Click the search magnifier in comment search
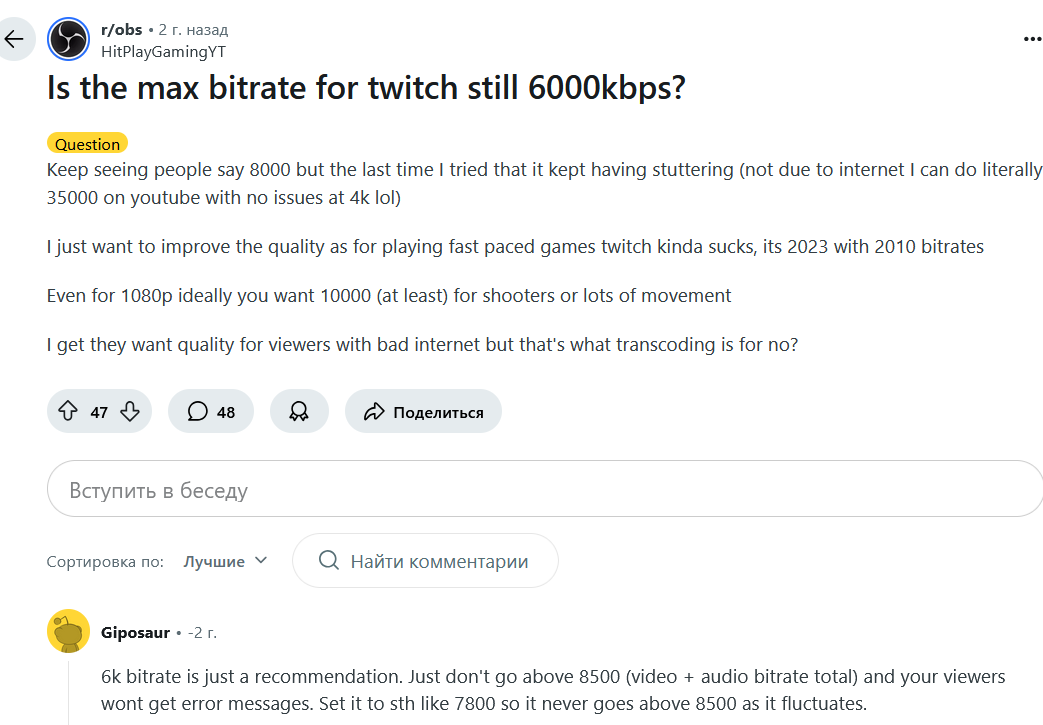Screen dimensions: 1043x725 click(329, 560)
